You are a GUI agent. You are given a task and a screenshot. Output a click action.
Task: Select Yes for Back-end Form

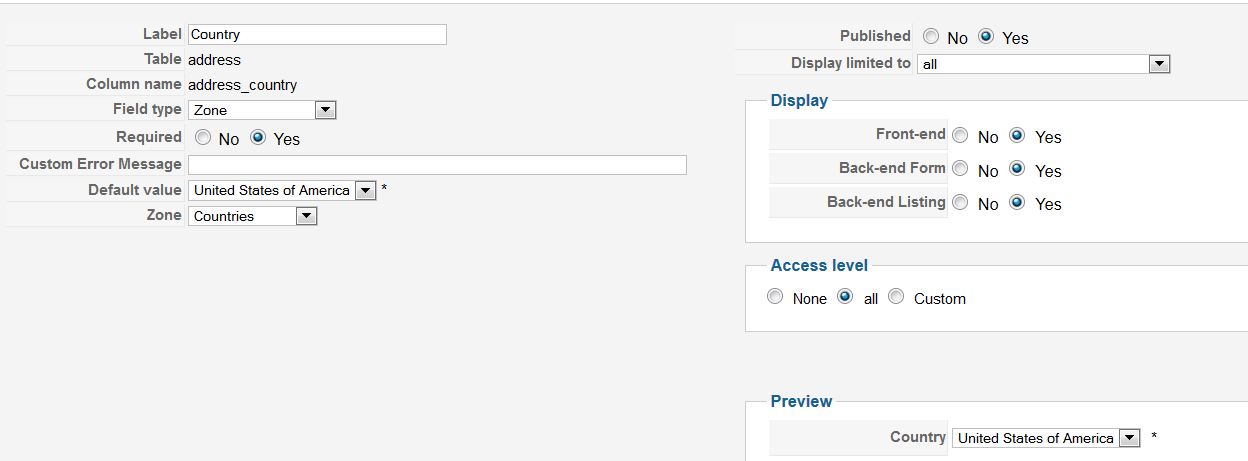click(1017, 169)
